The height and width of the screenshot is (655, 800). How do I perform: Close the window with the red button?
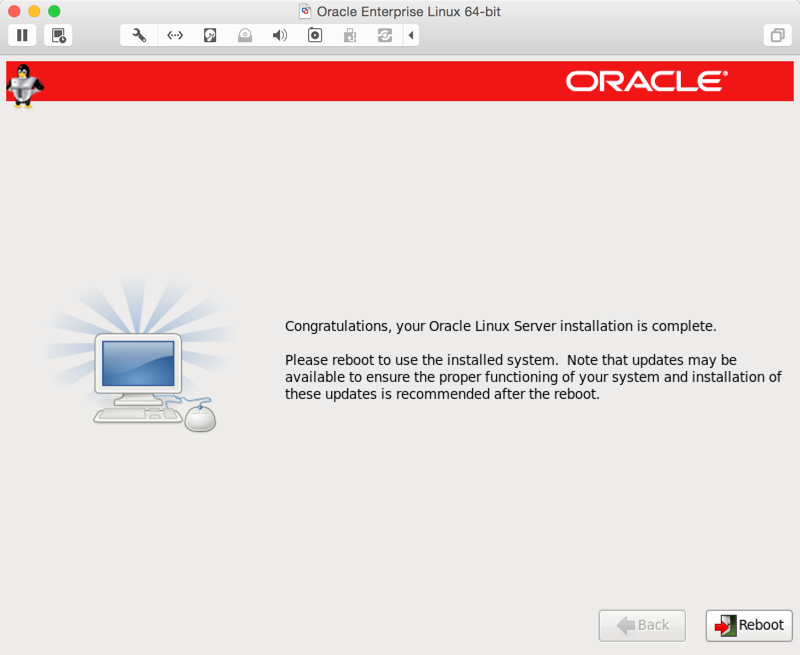coord(14,11)
